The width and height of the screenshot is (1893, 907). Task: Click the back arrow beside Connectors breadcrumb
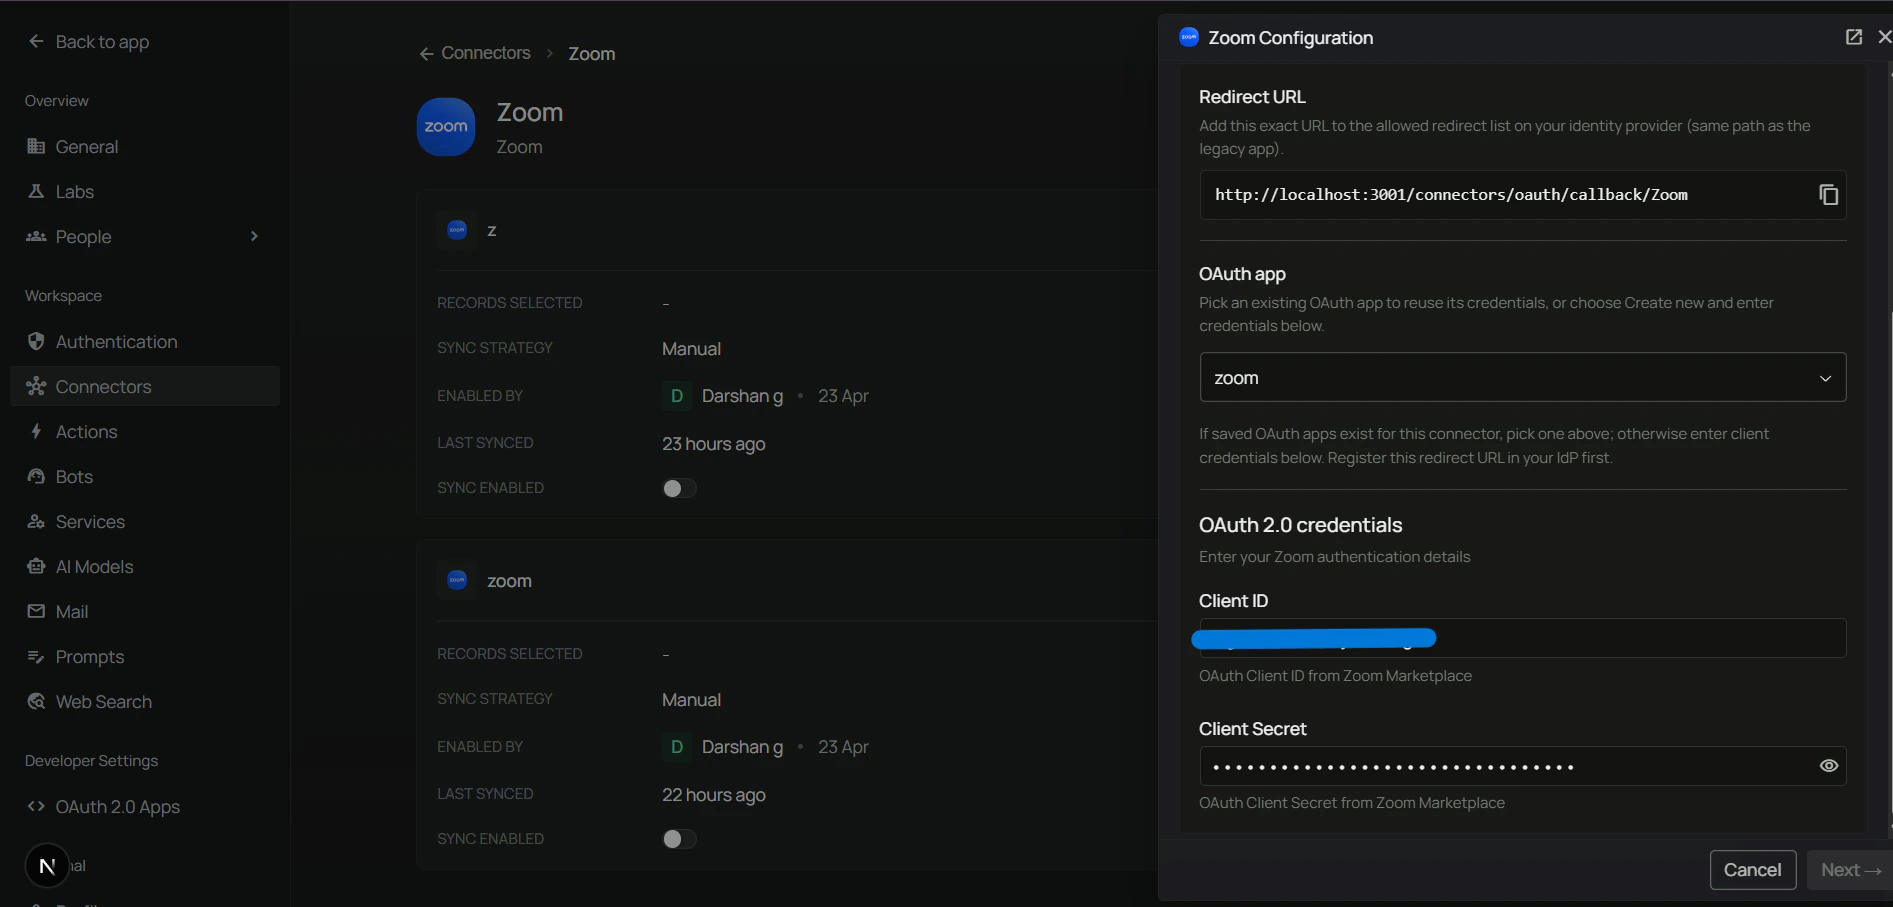[426, 53]
